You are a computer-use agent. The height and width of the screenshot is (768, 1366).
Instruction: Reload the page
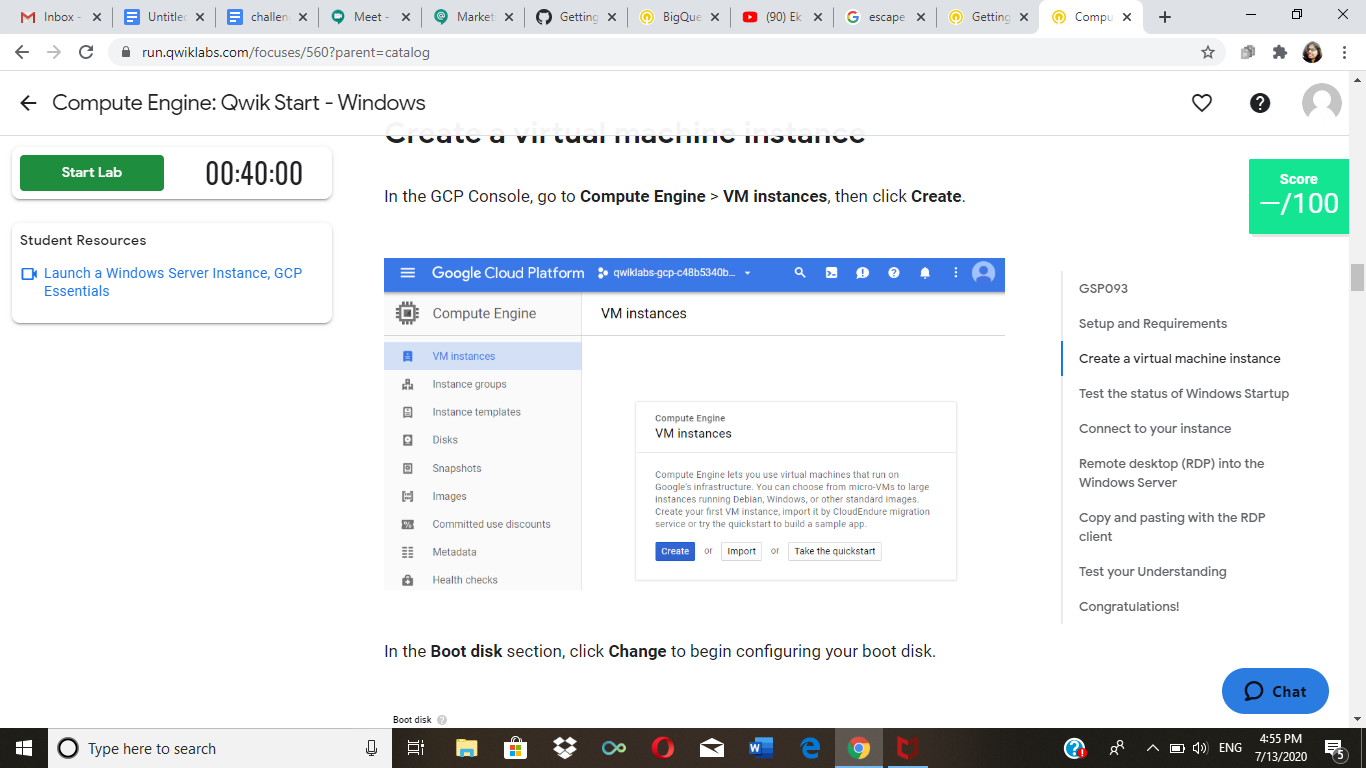[x=86, y=52]
